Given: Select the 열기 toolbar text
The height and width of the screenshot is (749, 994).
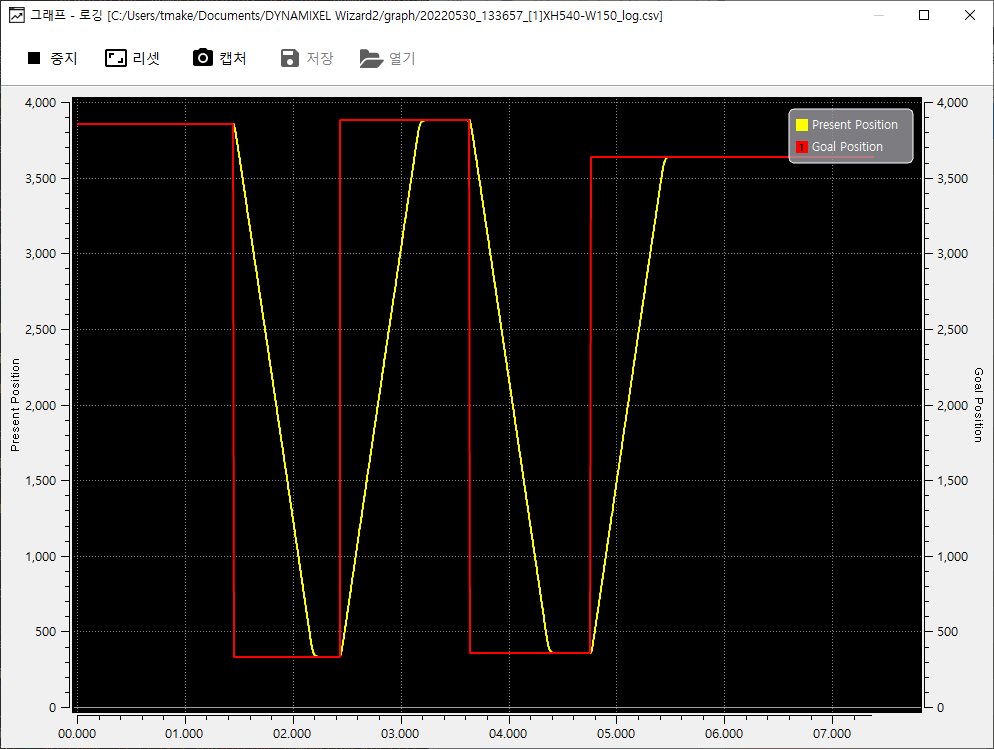Looking at the screenshot, I should [x=402, y=59].
